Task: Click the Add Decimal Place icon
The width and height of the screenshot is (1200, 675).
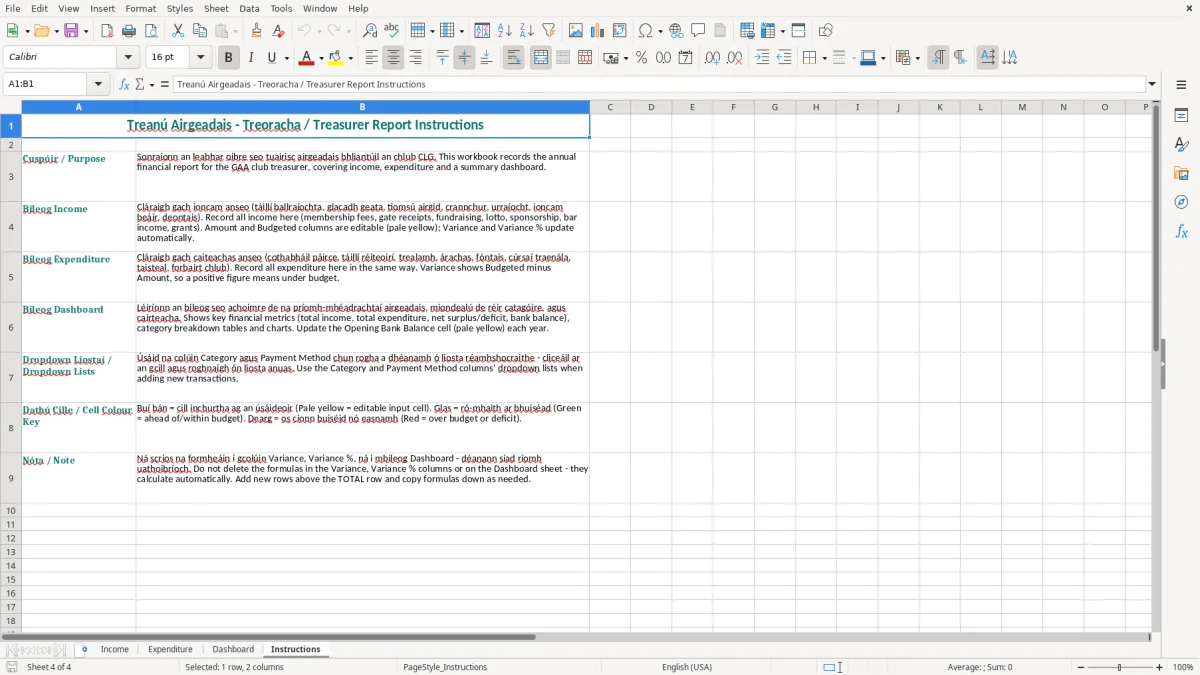Action: [x=712, y=58]
